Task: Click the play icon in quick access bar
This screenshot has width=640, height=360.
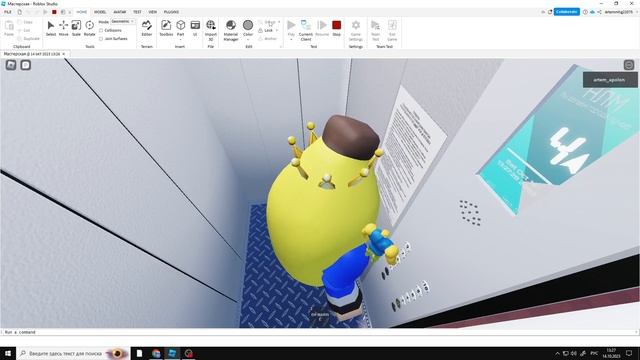Action: (45, 12)
